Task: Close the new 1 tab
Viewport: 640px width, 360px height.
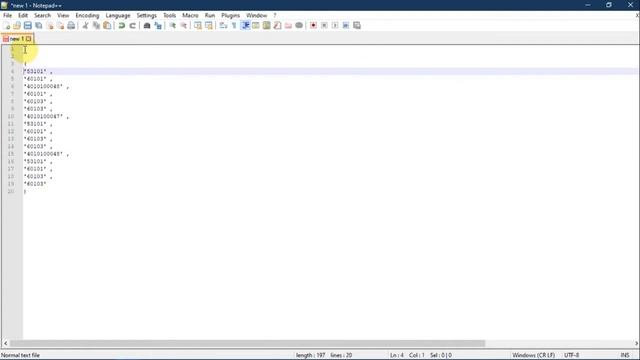Action: [x=29, y=39]
